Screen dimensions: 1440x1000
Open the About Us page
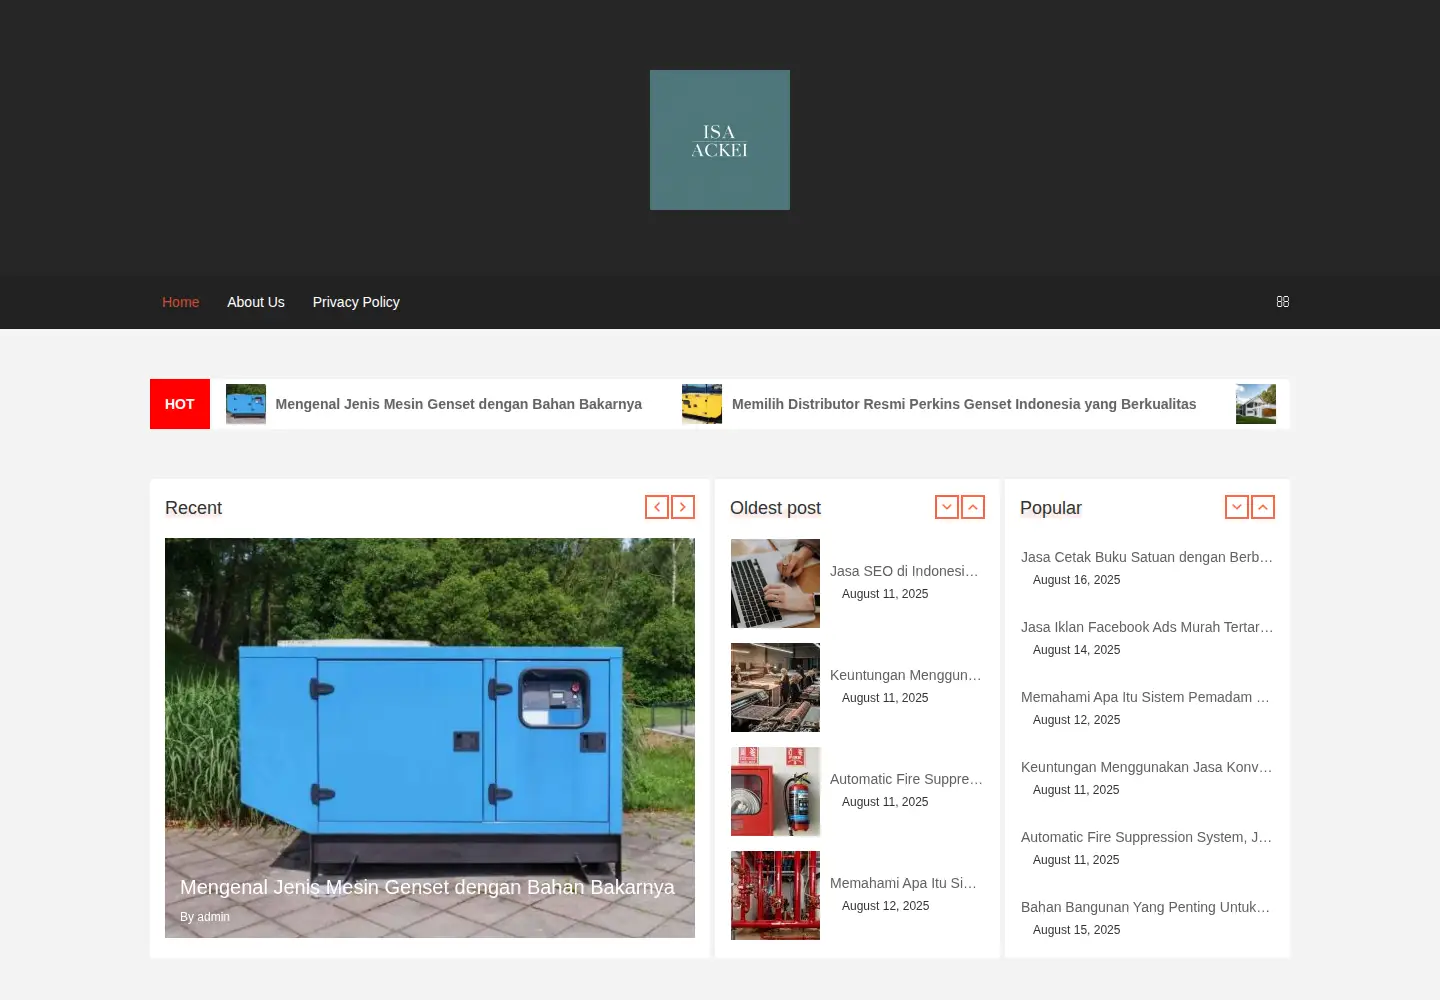click(256, 302)
